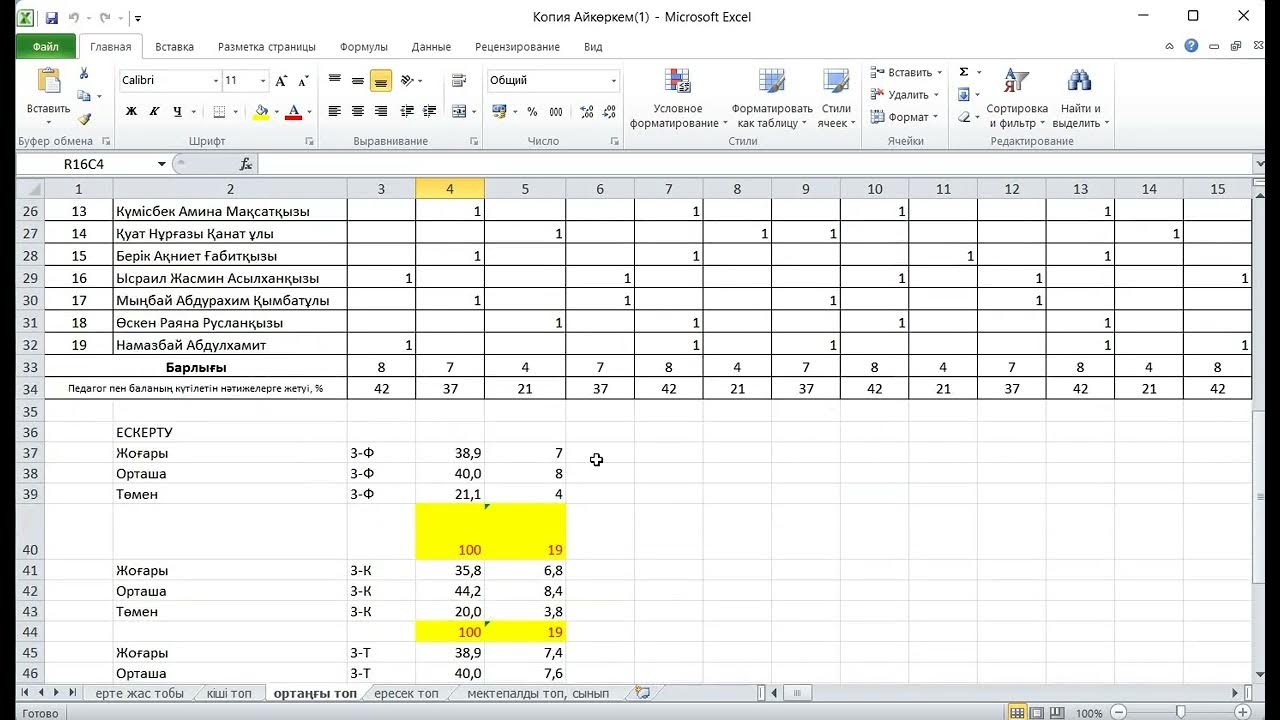Click the Paste (Вставить) clipboard icon
The height and width of the screenshot is (720, 1280).
click(48, 83)
